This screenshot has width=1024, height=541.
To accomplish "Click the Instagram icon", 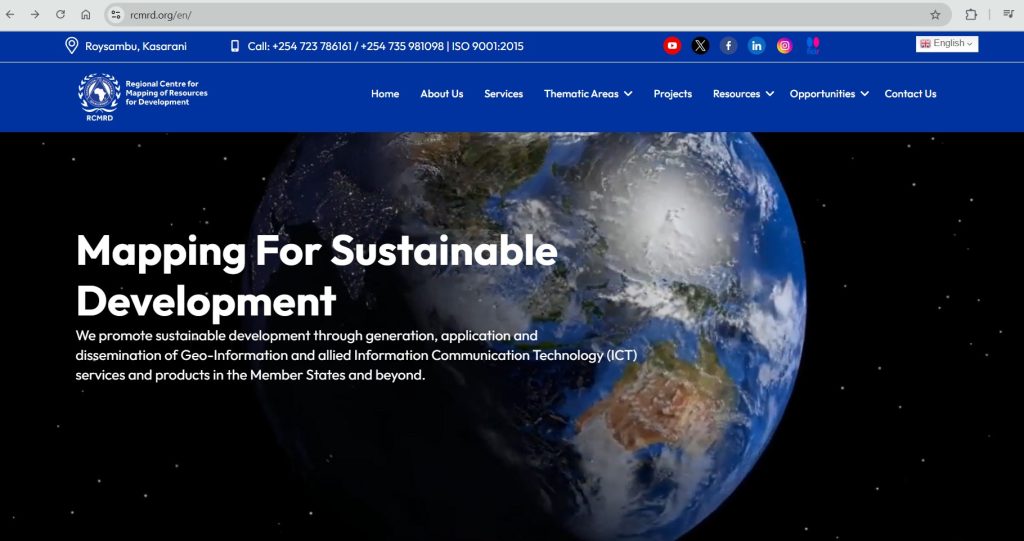I will tap(784, 45).
